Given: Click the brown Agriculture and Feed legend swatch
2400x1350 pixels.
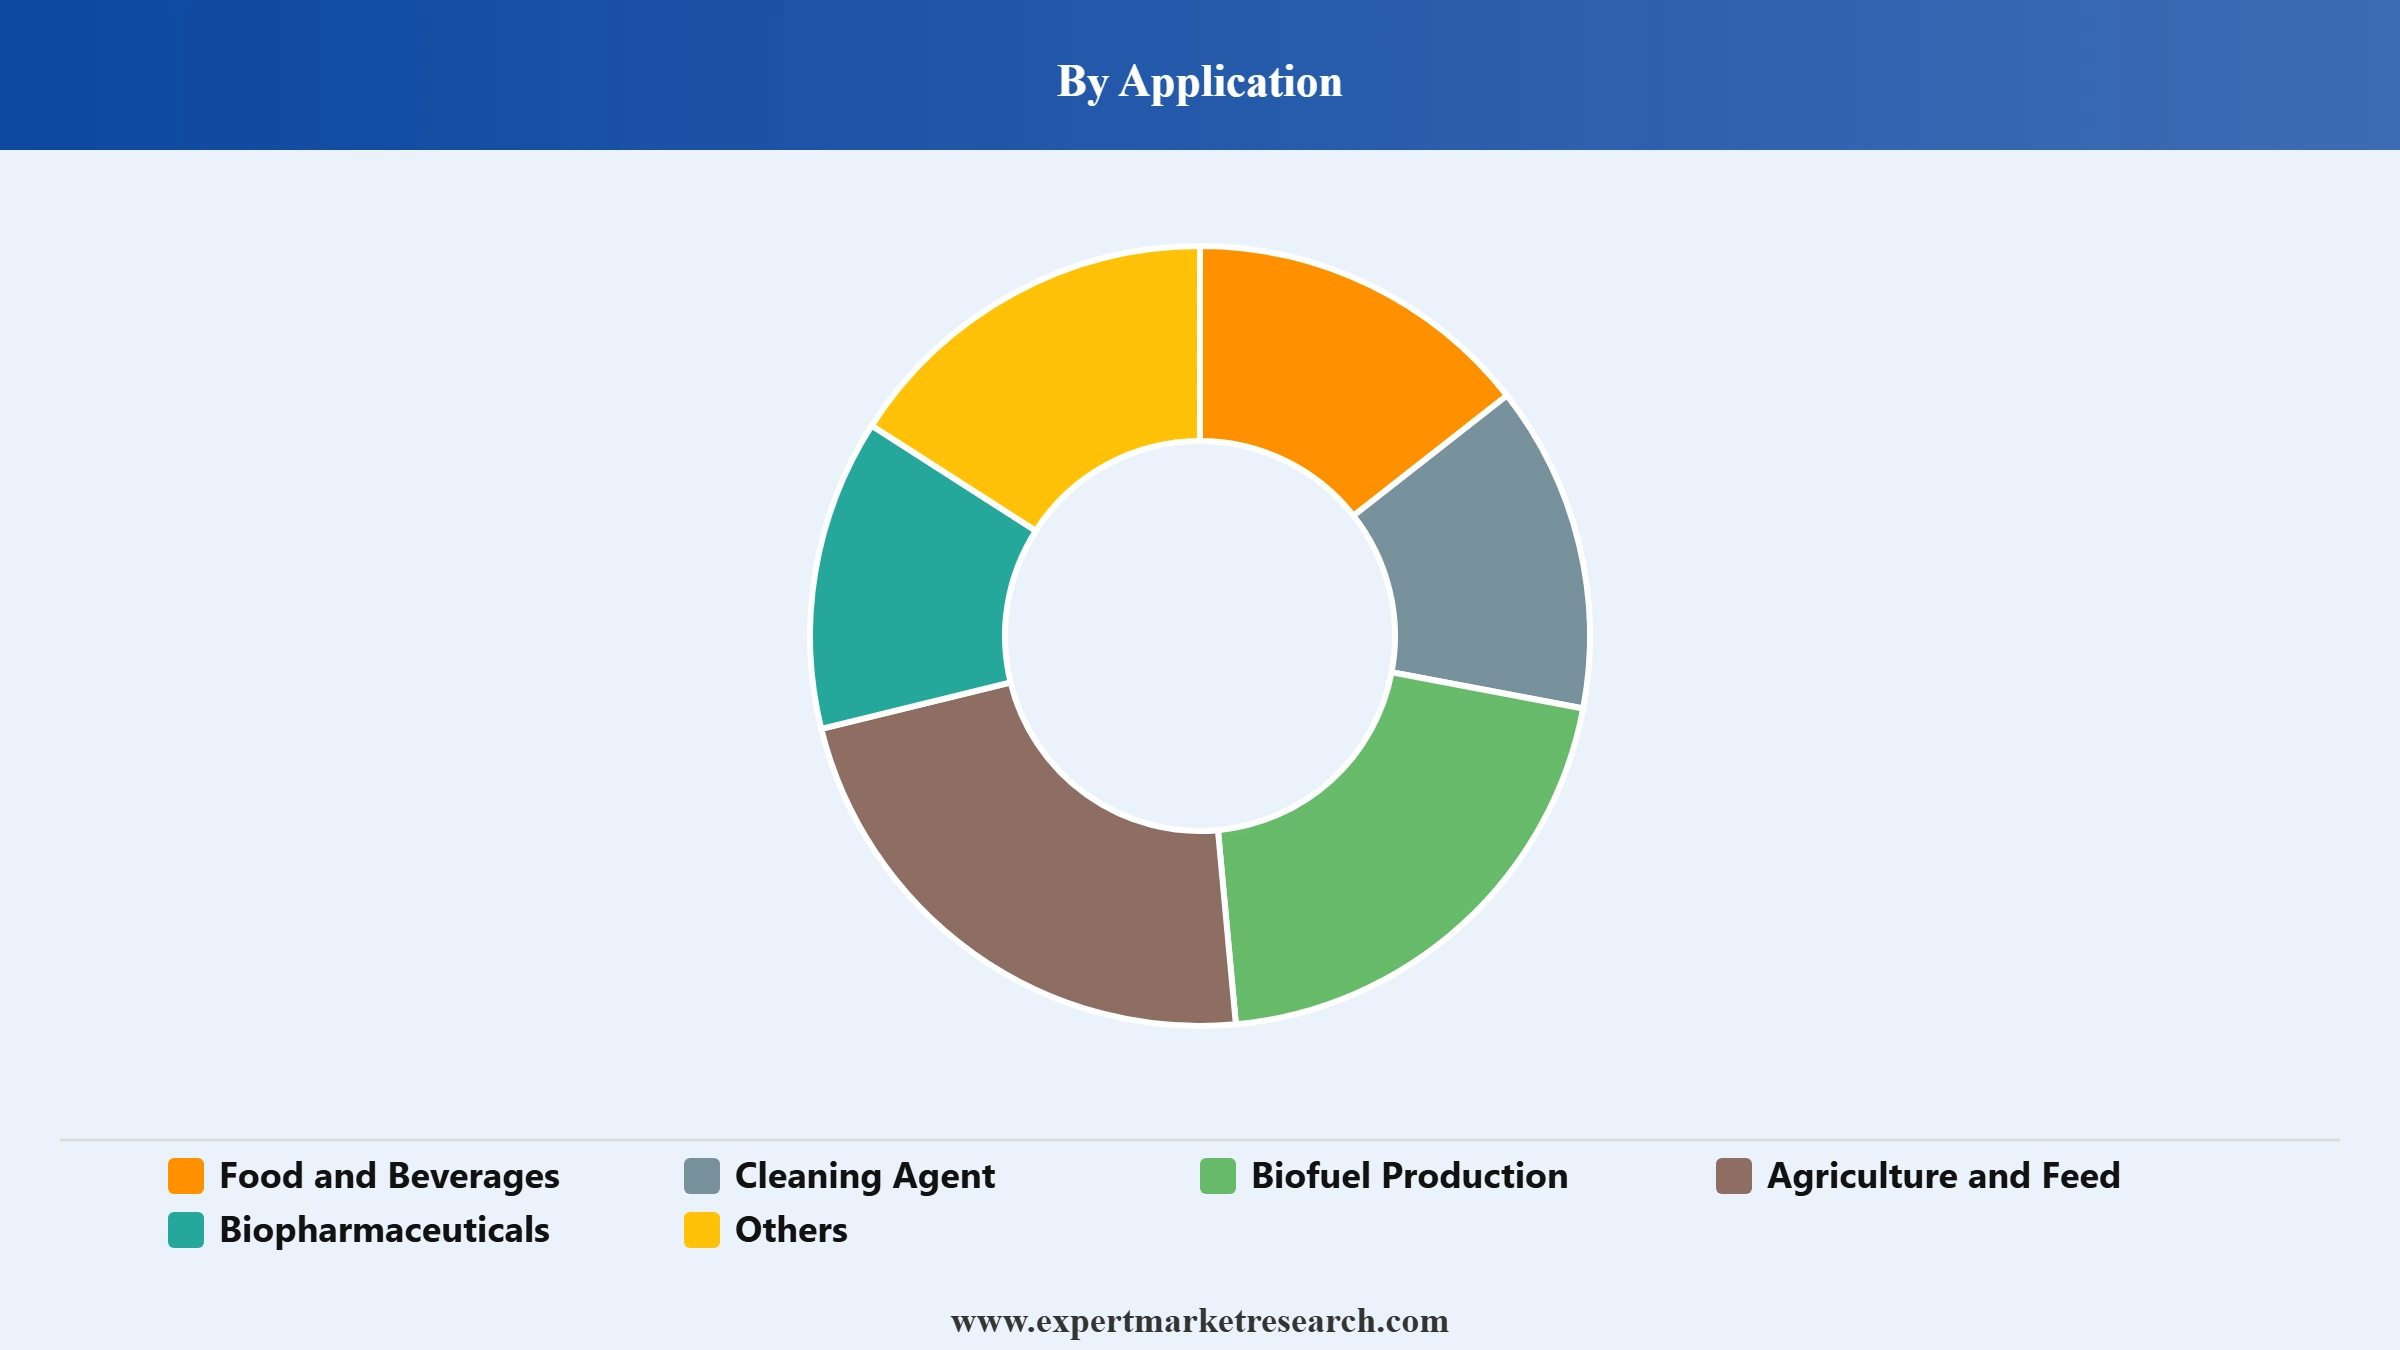Looking at the screenshot, I should coord(1734,1176).
